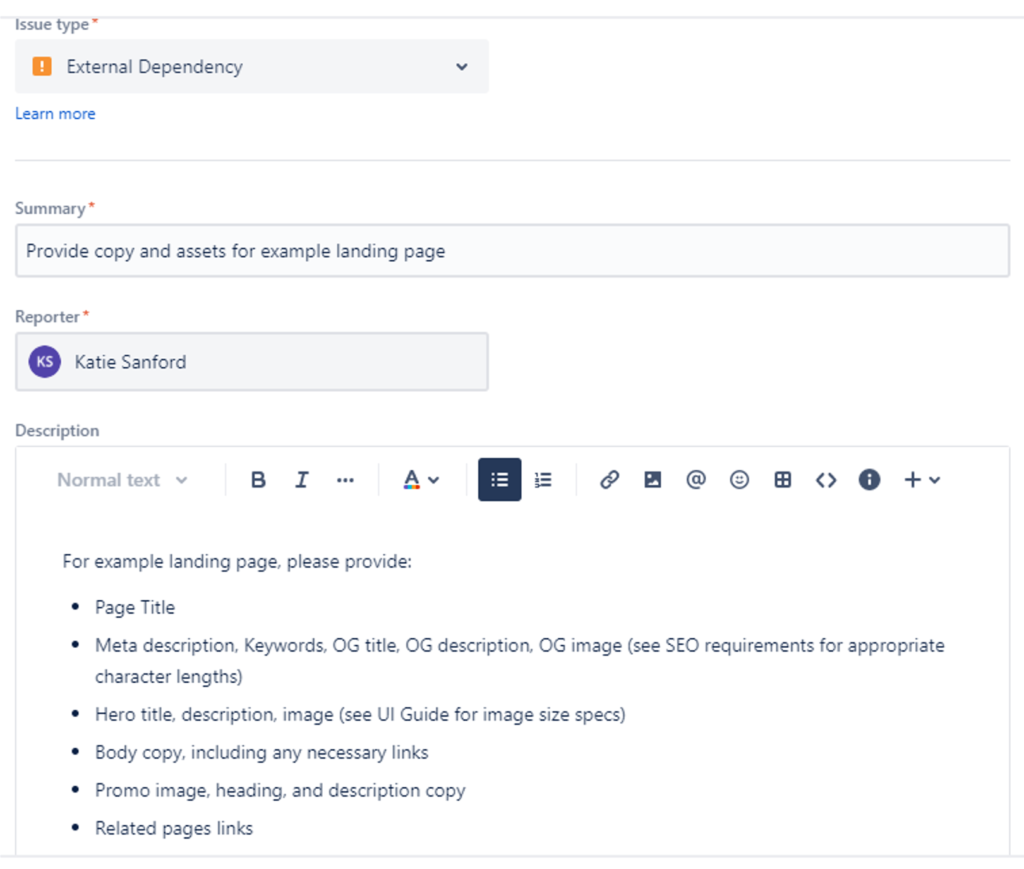Mention a user with the @ icon
This screenshot has height=869, width=1024.
696,479
